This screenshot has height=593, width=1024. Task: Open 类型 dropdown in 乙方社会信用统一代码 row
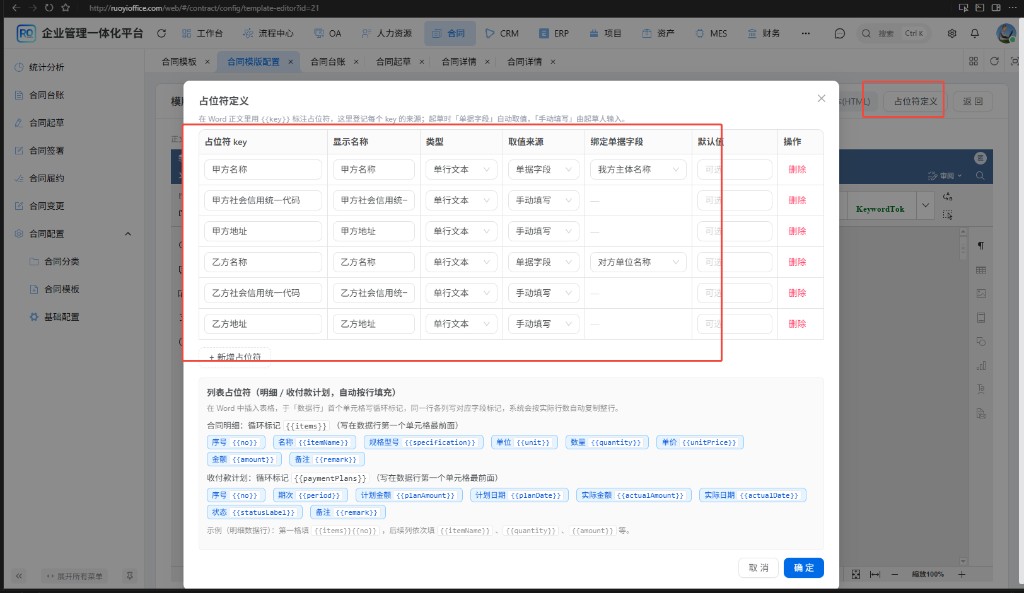pos(461,293)
